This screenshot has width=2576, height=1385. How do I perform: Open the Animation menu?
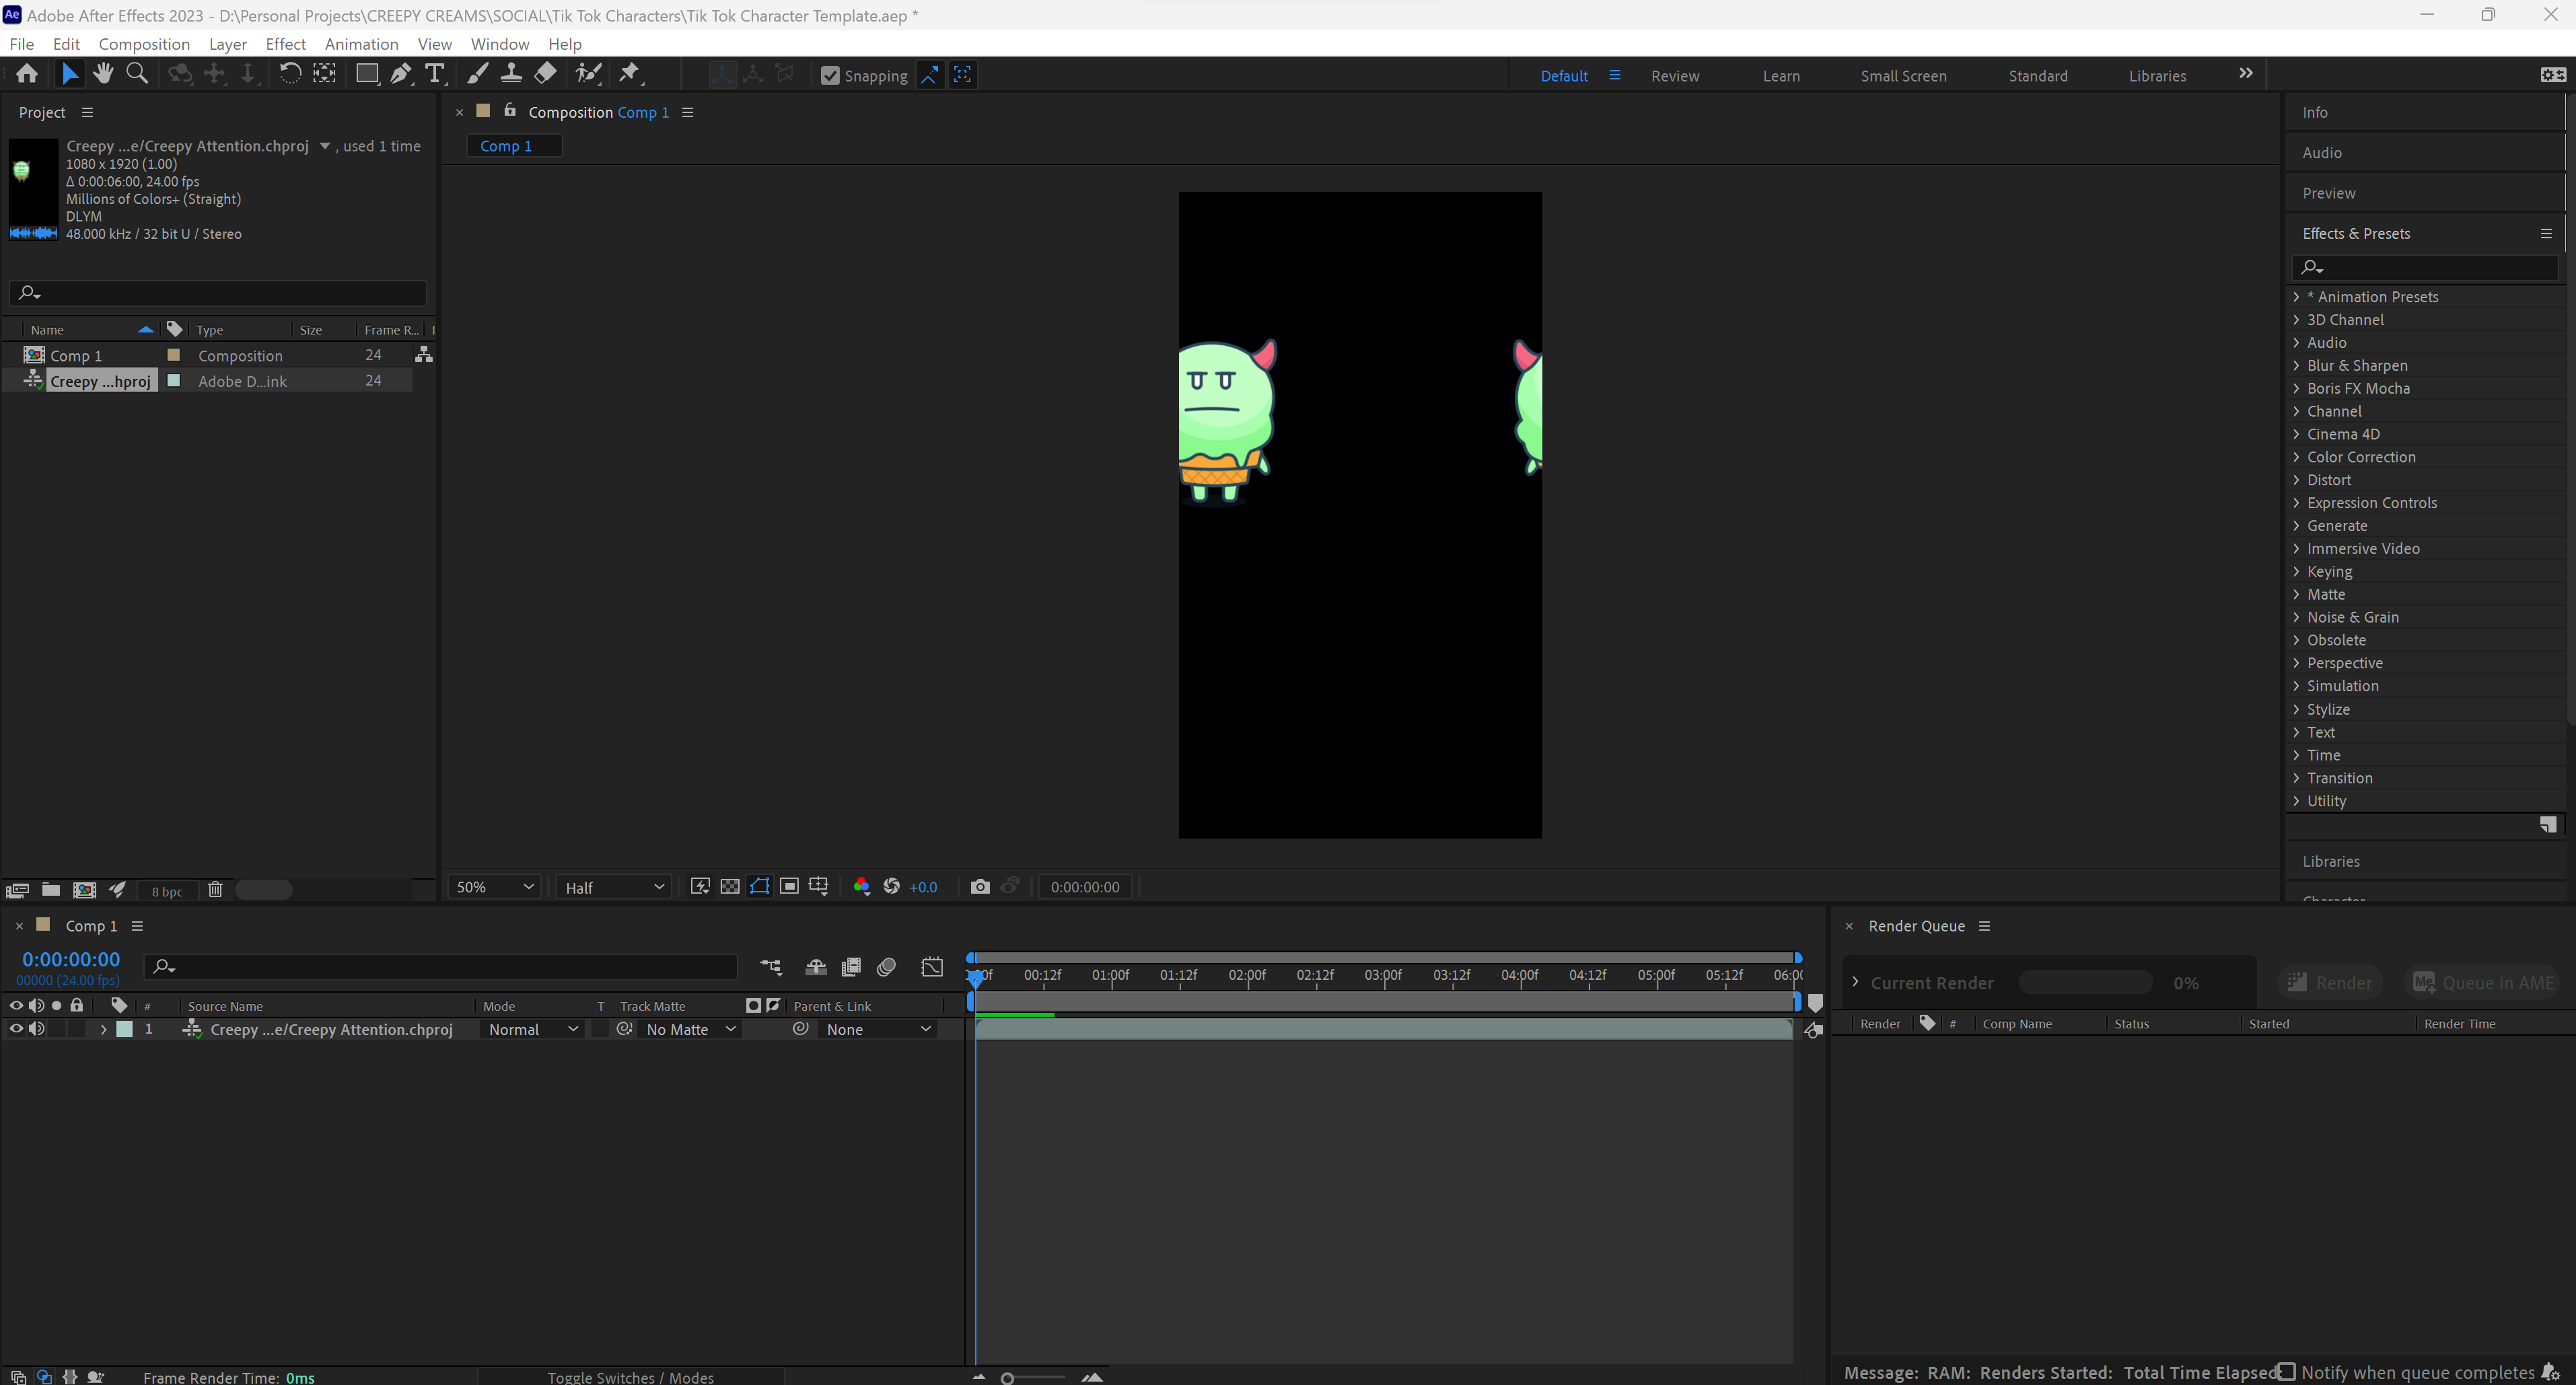pos(360,44)
